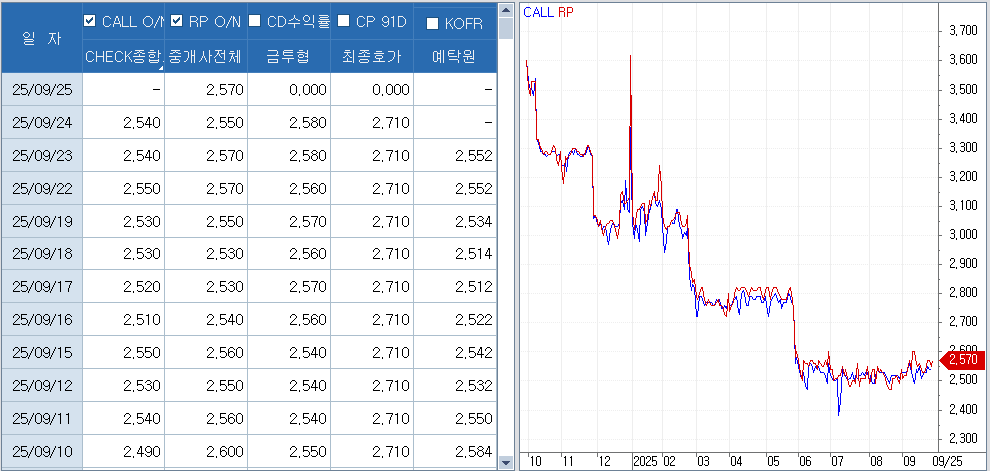This screenshot has width=990, height=471.
Task: Select the 25/09/25 date row
Action: click(x=41, y=89)
